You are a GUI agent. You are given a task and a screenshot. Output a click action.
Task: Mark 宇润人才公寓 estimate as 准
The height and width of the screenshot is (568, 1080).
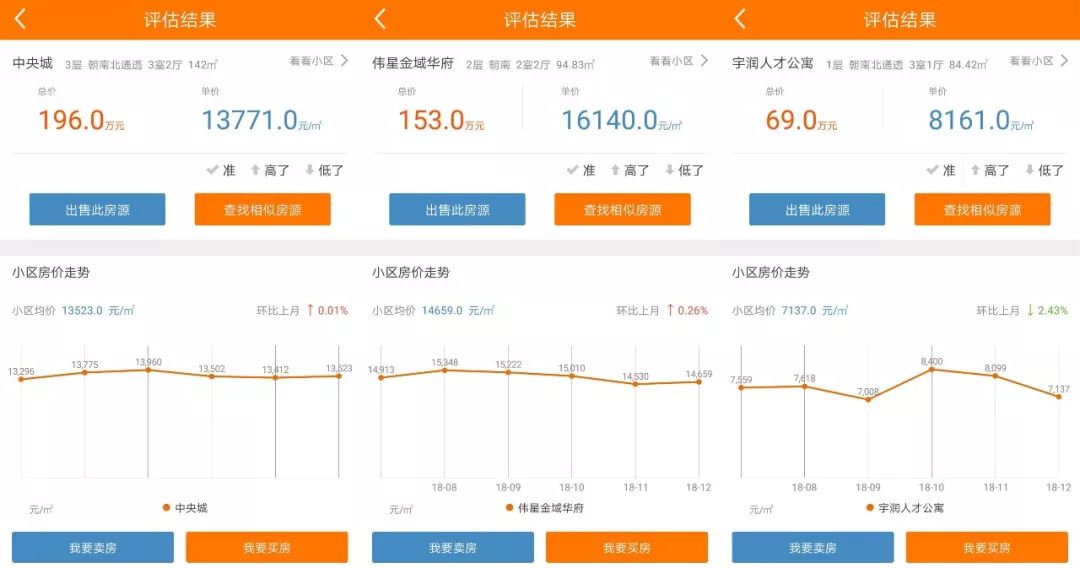pyautogui.click(x=942, y=170)
